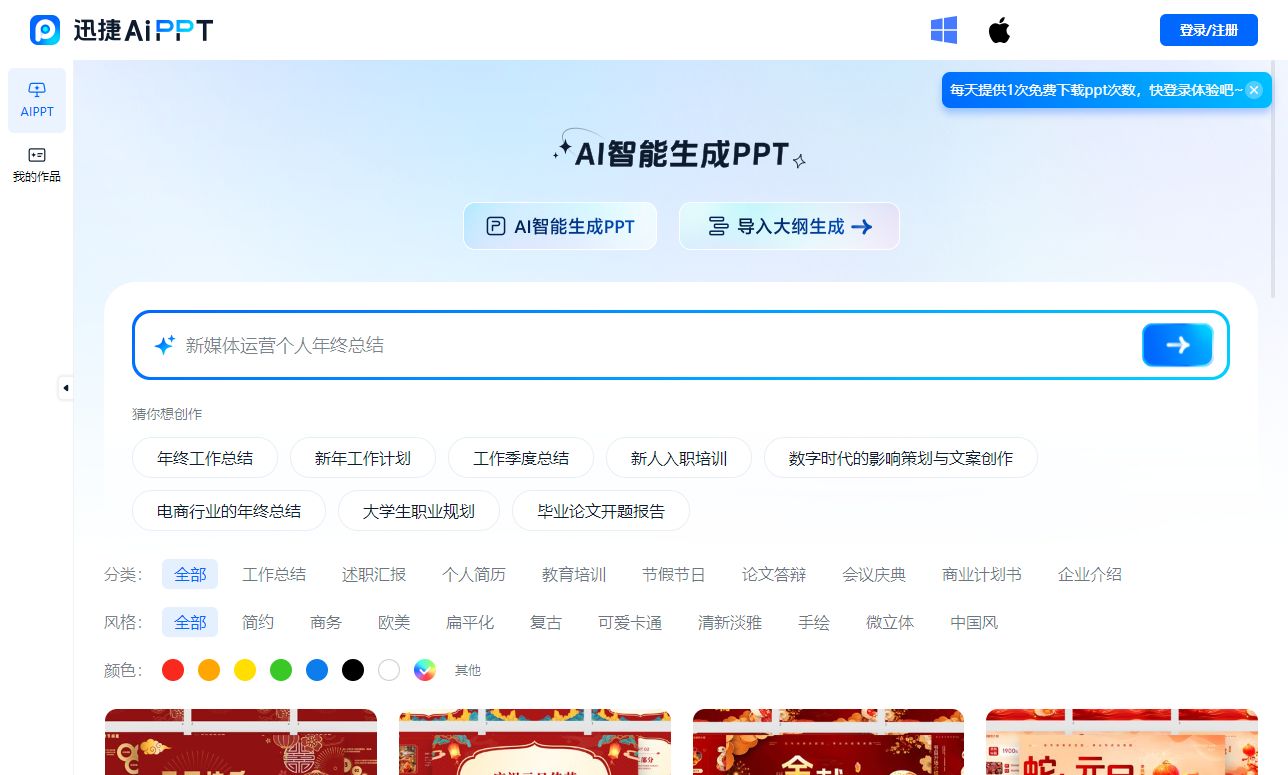Choose the 电商行业的年终总结 suggestion
Screen dimensions: 1288x775
pos(229,511)
